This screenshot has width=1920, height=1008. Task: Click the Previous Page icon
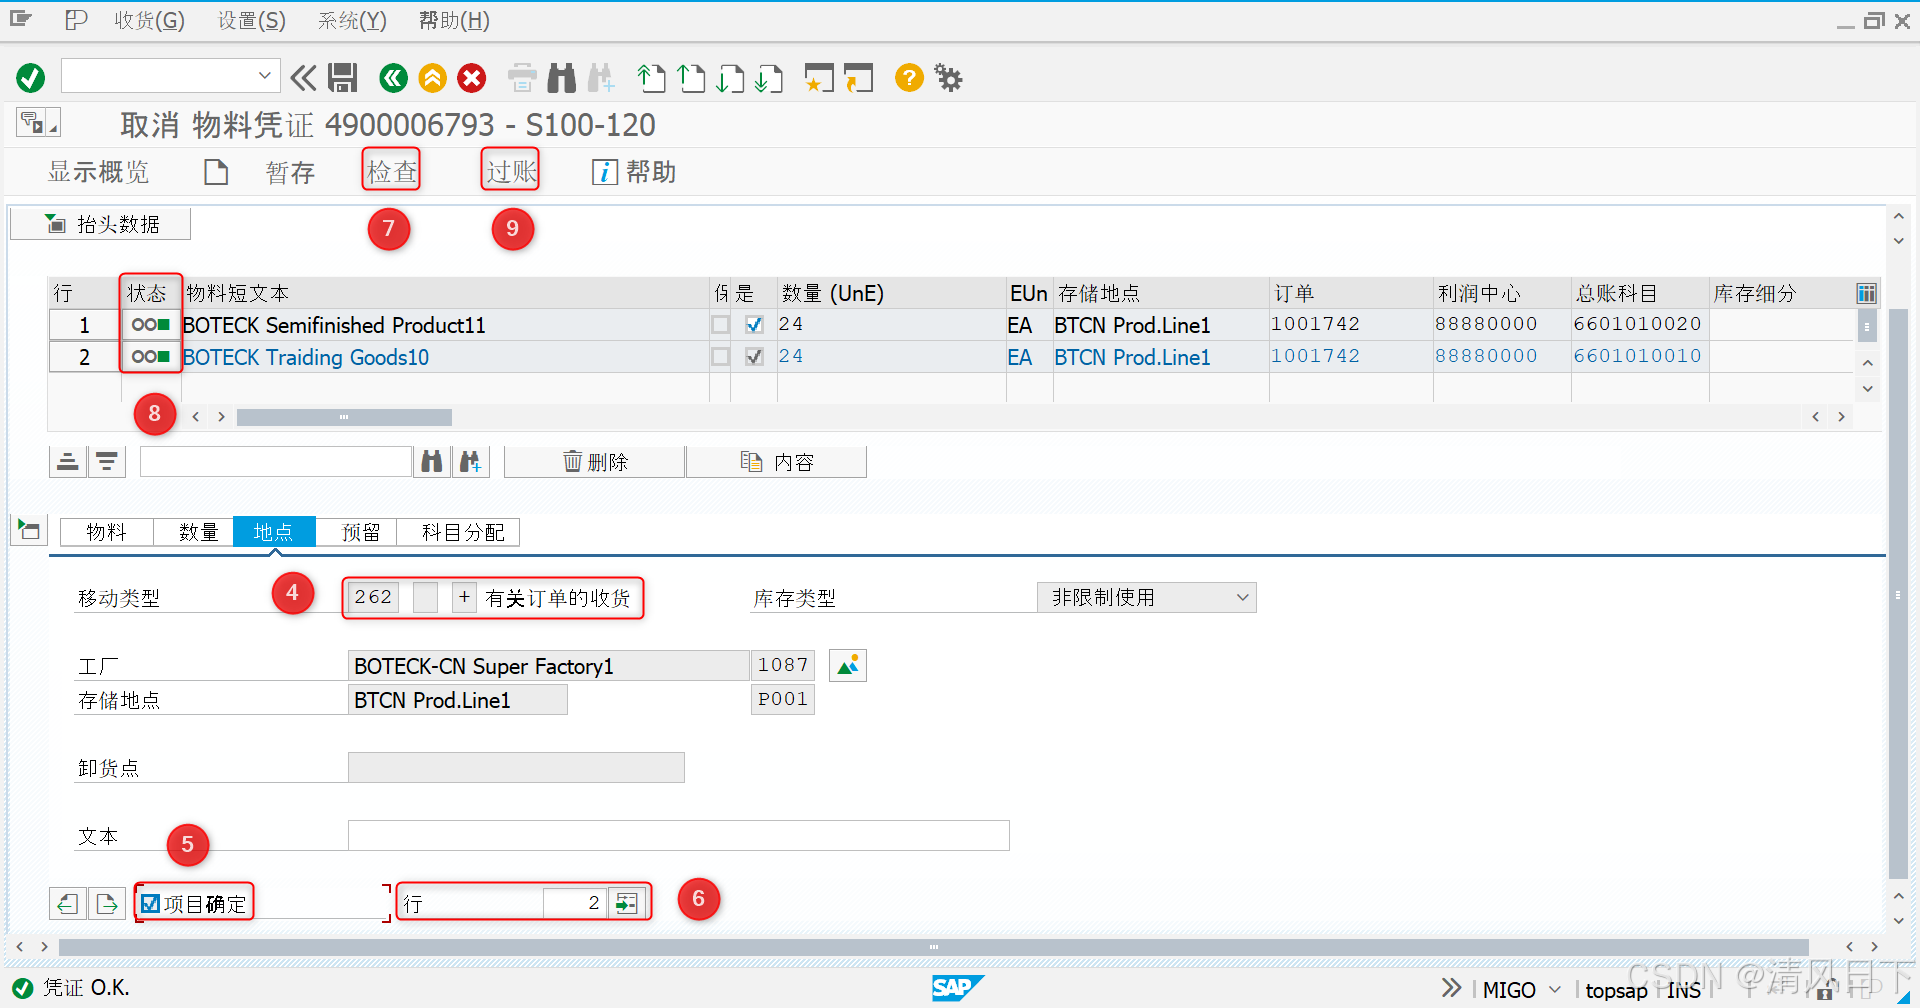pyautogui.click(x=691, y=77)
